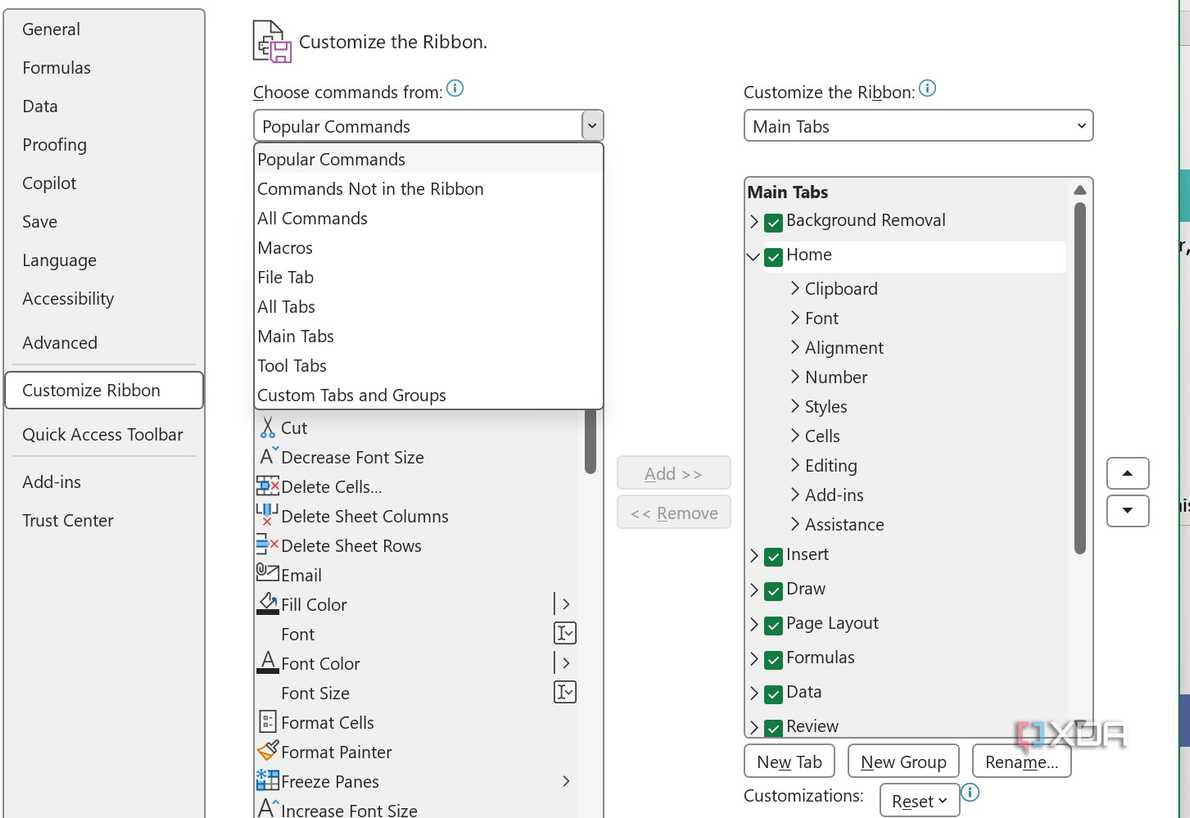The height and width of the screenshot is (818, 1190).
Task: Click the Delete Sheet Columns icon
Action: point(267,515)
